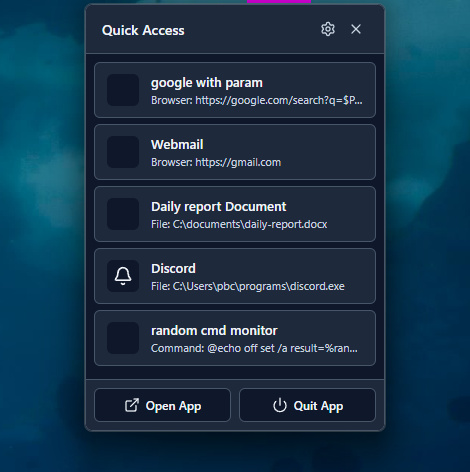Launch the google with param entry
The height and width of the screenshot is (472, 470).
235,90
